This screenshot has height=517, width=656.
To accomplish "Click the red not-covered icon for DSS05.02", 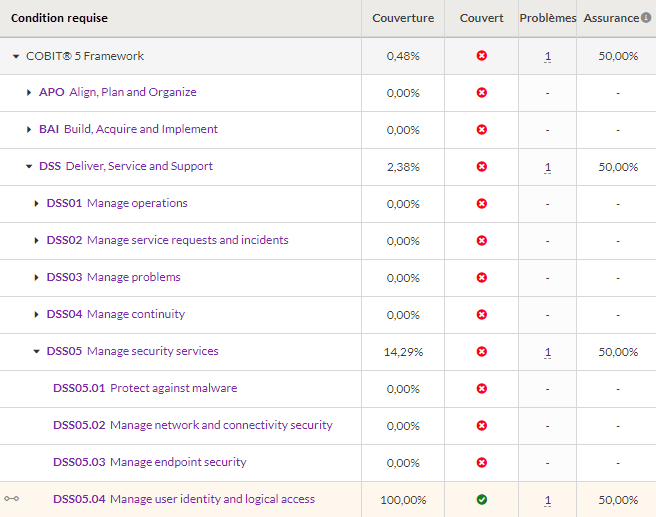I will click(x=482, y=426).
